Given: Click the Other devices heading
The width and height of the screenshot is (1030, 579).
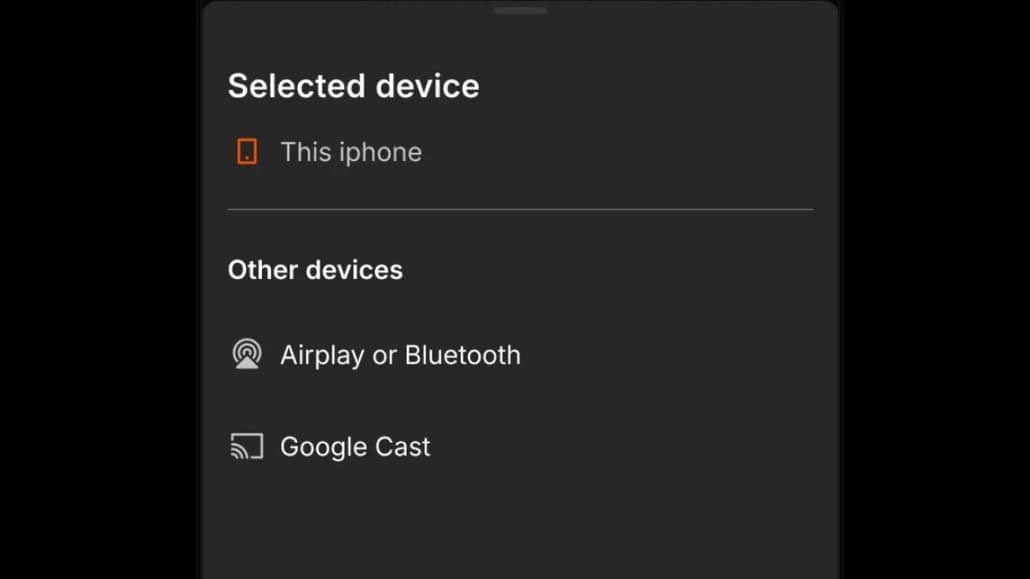Looking at the screenshot, I should (315, 270).
